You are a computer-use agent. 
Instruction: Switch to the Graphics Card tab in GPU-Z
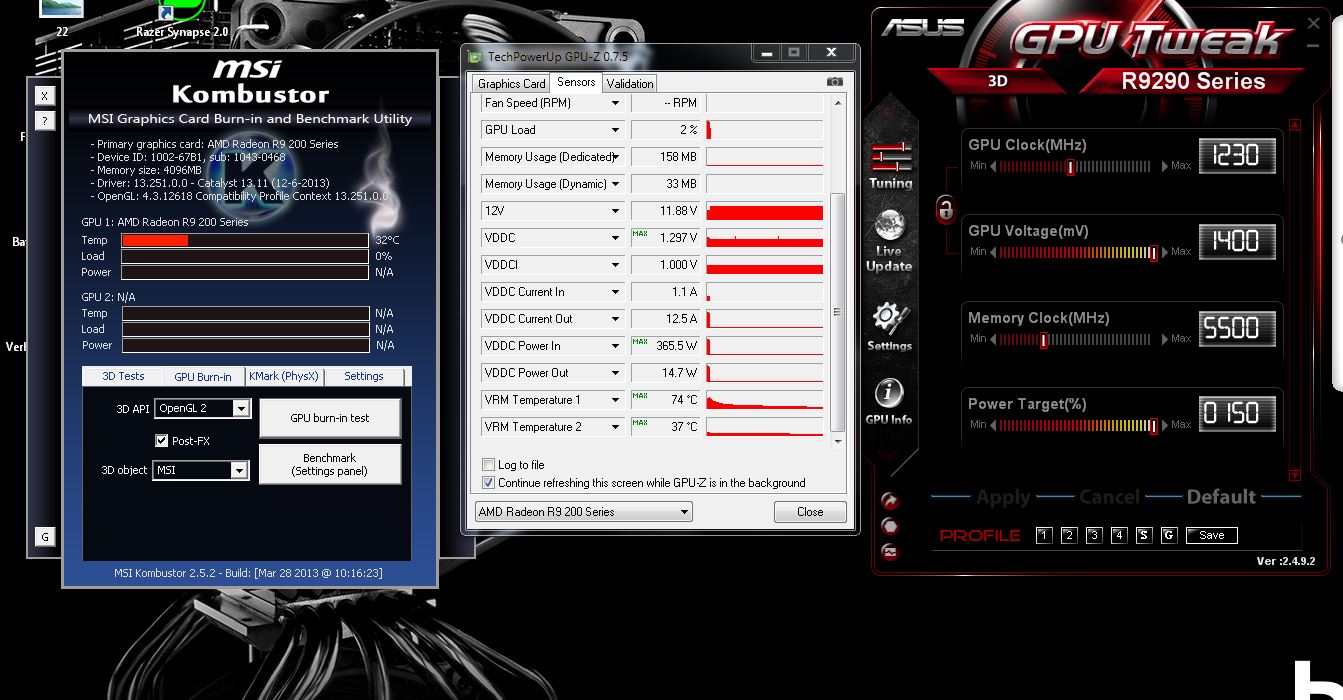click(512, 84)
